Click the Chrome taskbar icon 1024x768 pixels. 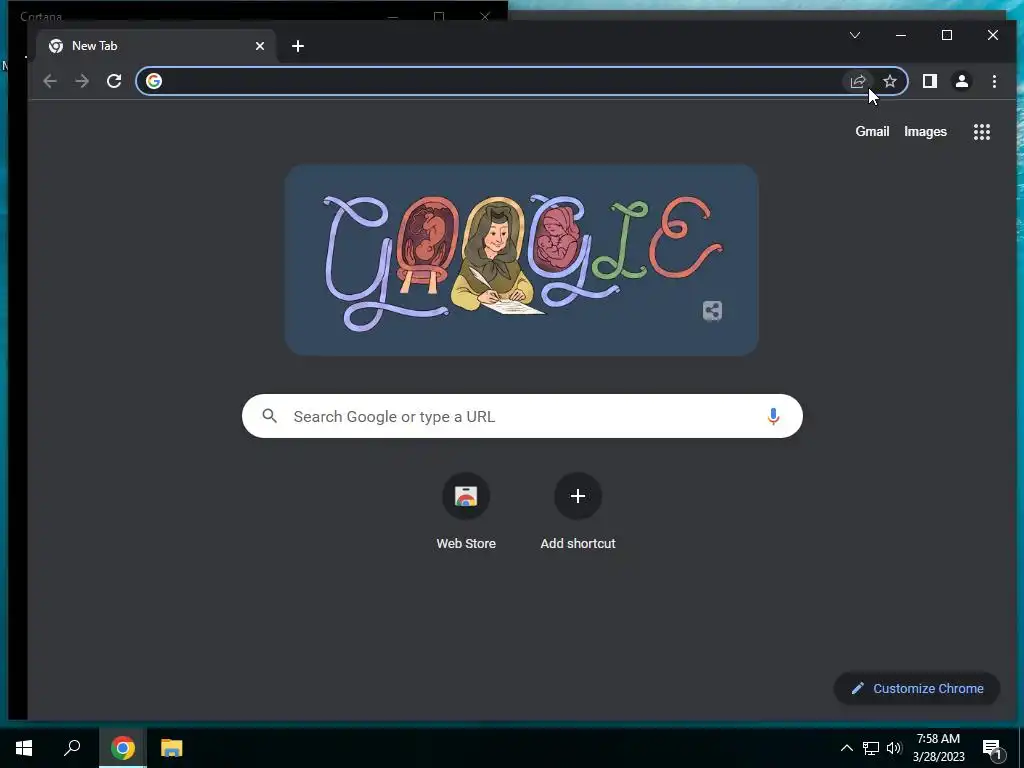(x=123, y=748)
